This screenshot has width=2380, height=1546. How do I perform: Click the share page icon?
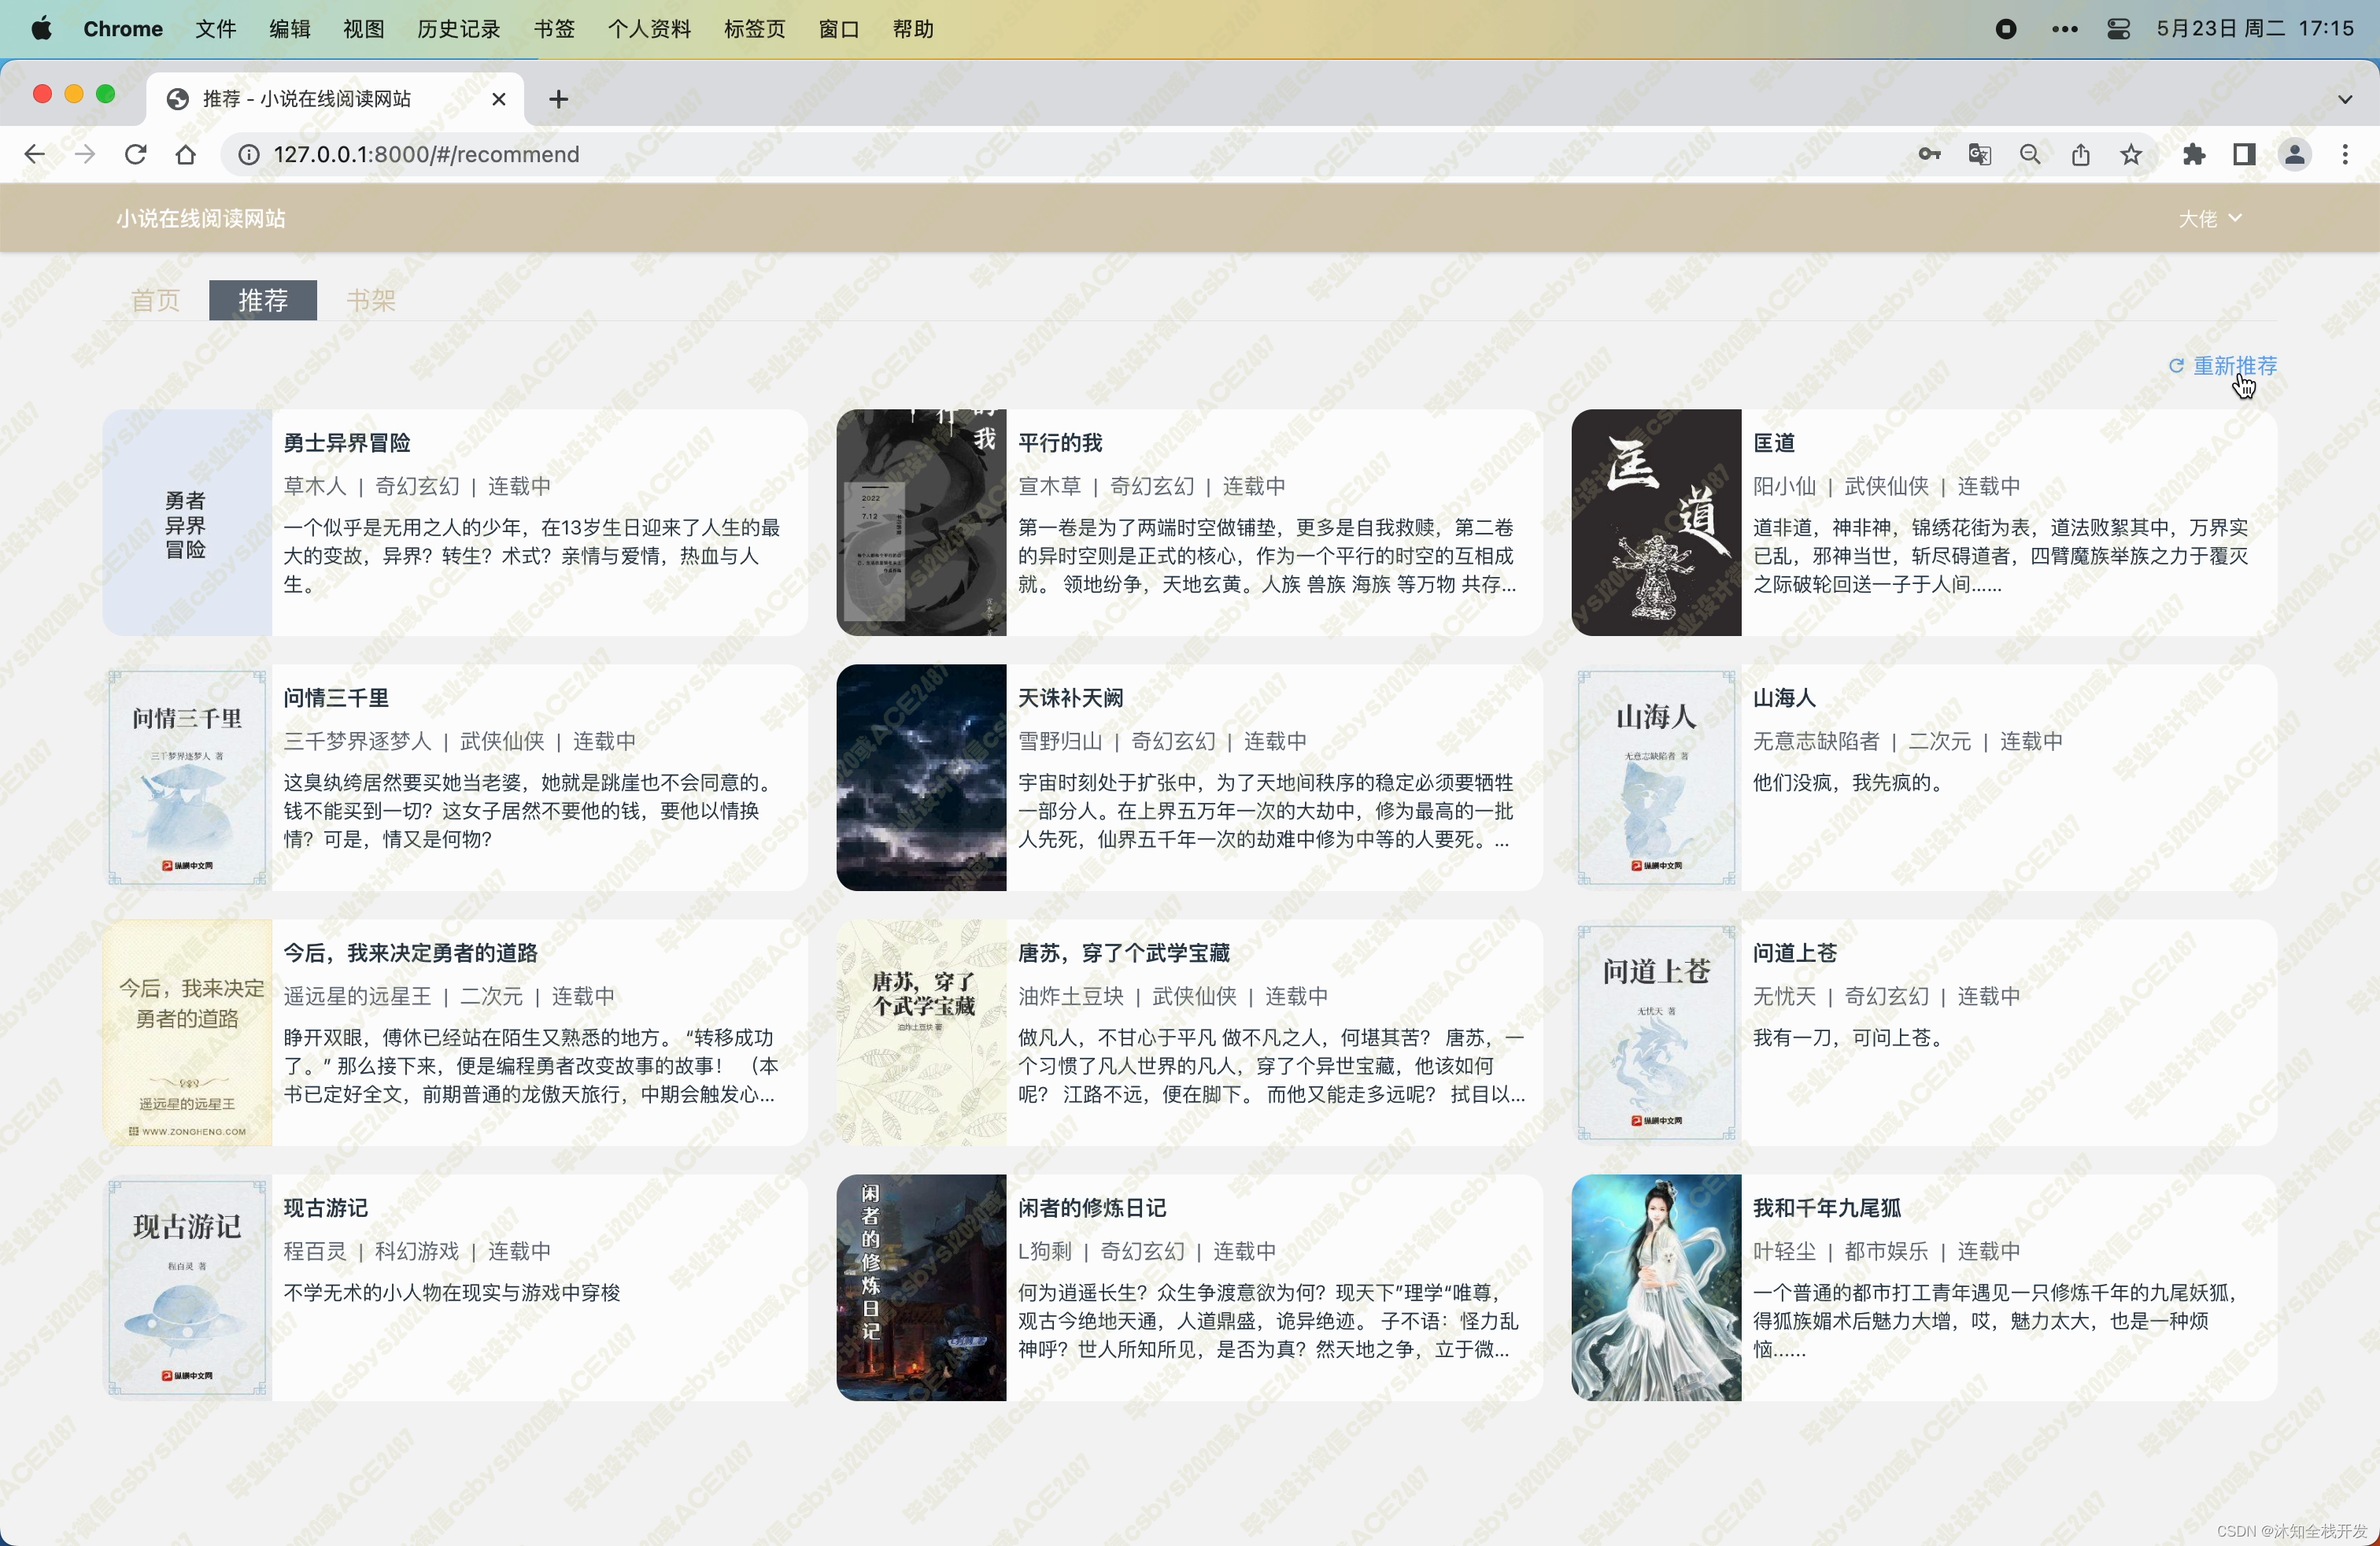[2081, 154]
